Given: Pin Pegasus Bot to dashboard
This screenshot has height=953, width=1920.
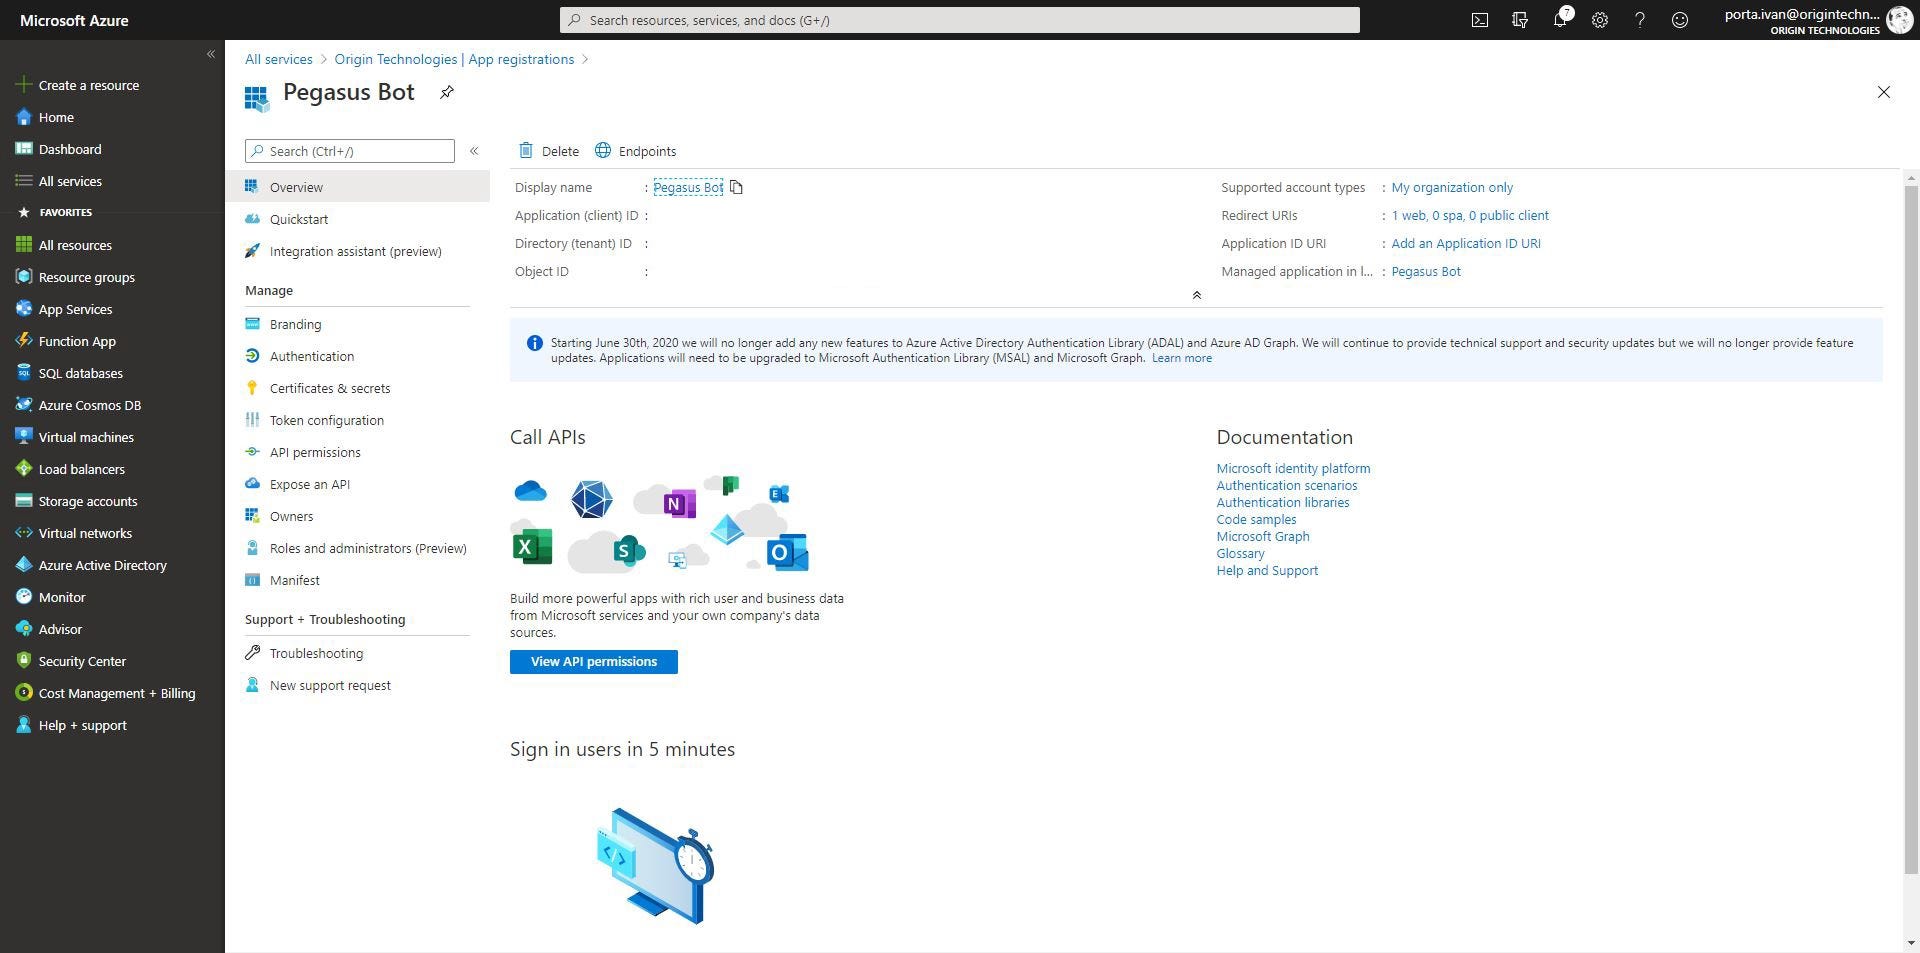Looking at the screenshot, I should click(x=447, y=92).
